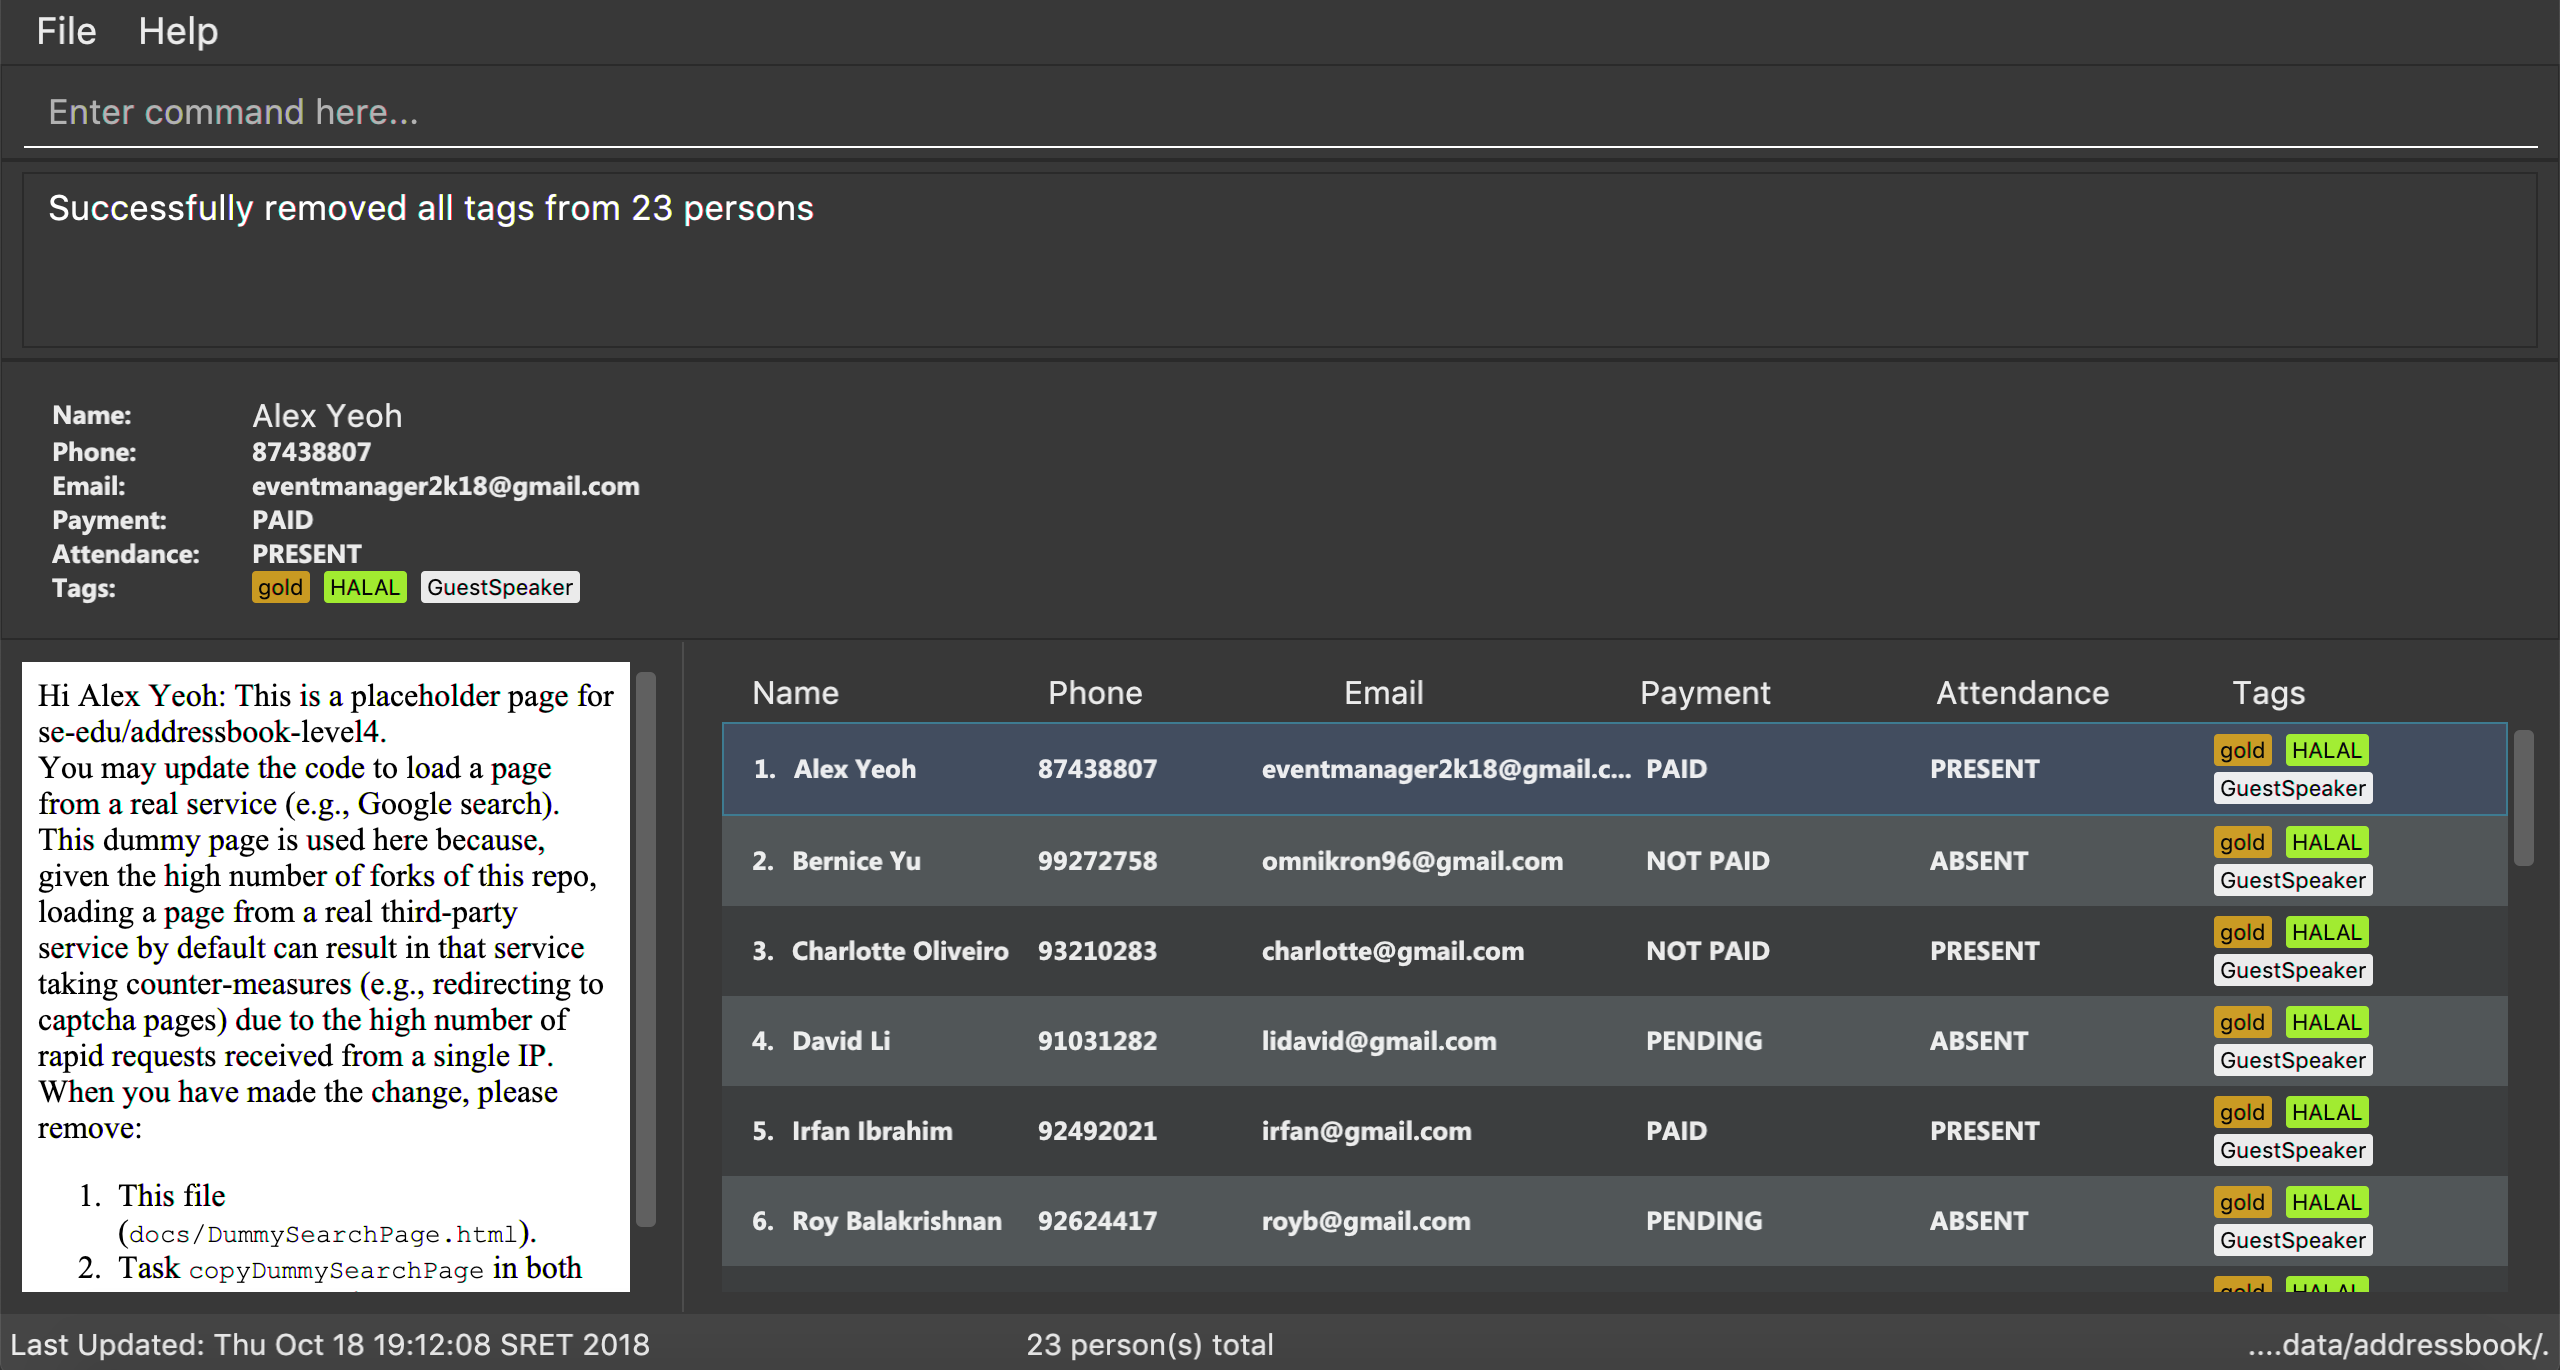Click GuestSpeaker tag in details panel
2560x1370 pixels.
pyautogui.click(x=500, y=587)
